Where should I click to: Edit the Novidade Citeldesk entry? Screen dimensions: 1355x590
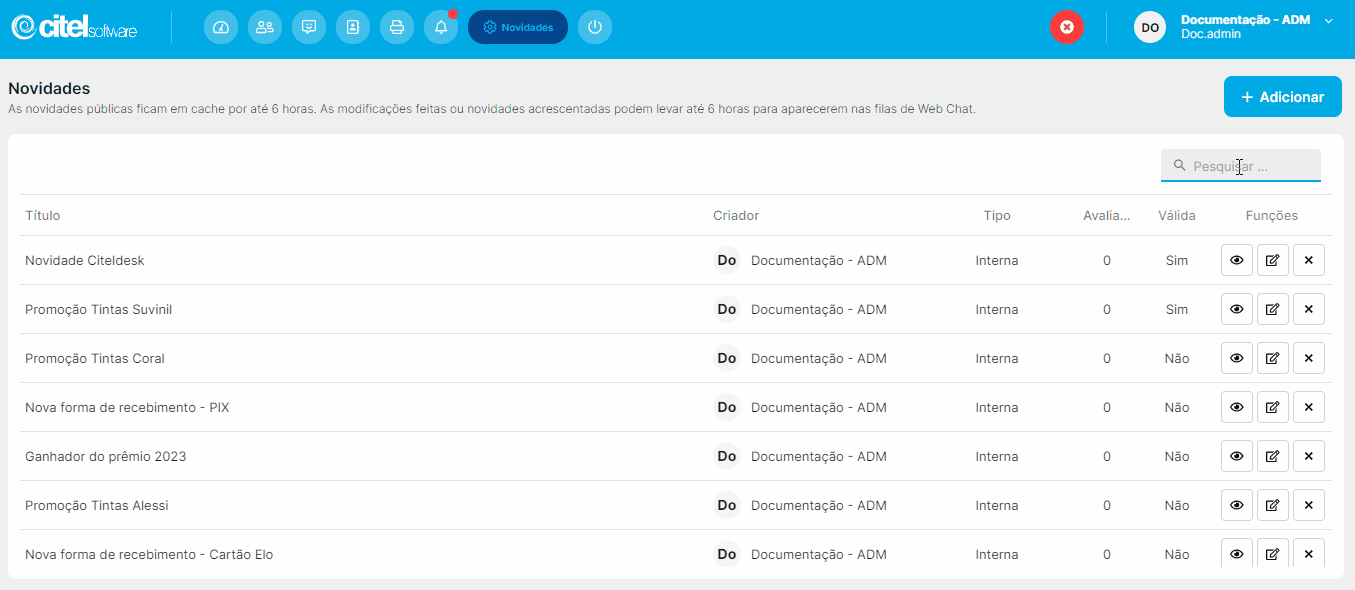[x=1273, y=260]
